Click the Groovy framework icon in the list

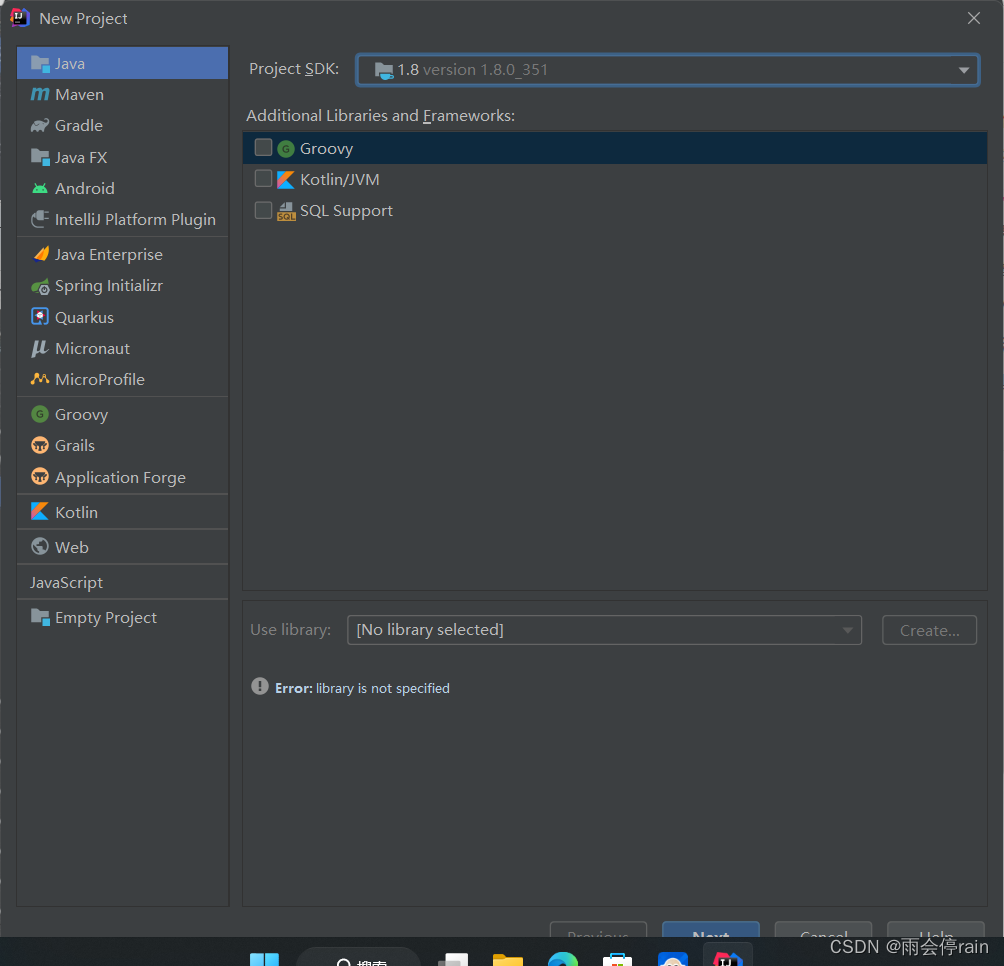coord(286,149)
